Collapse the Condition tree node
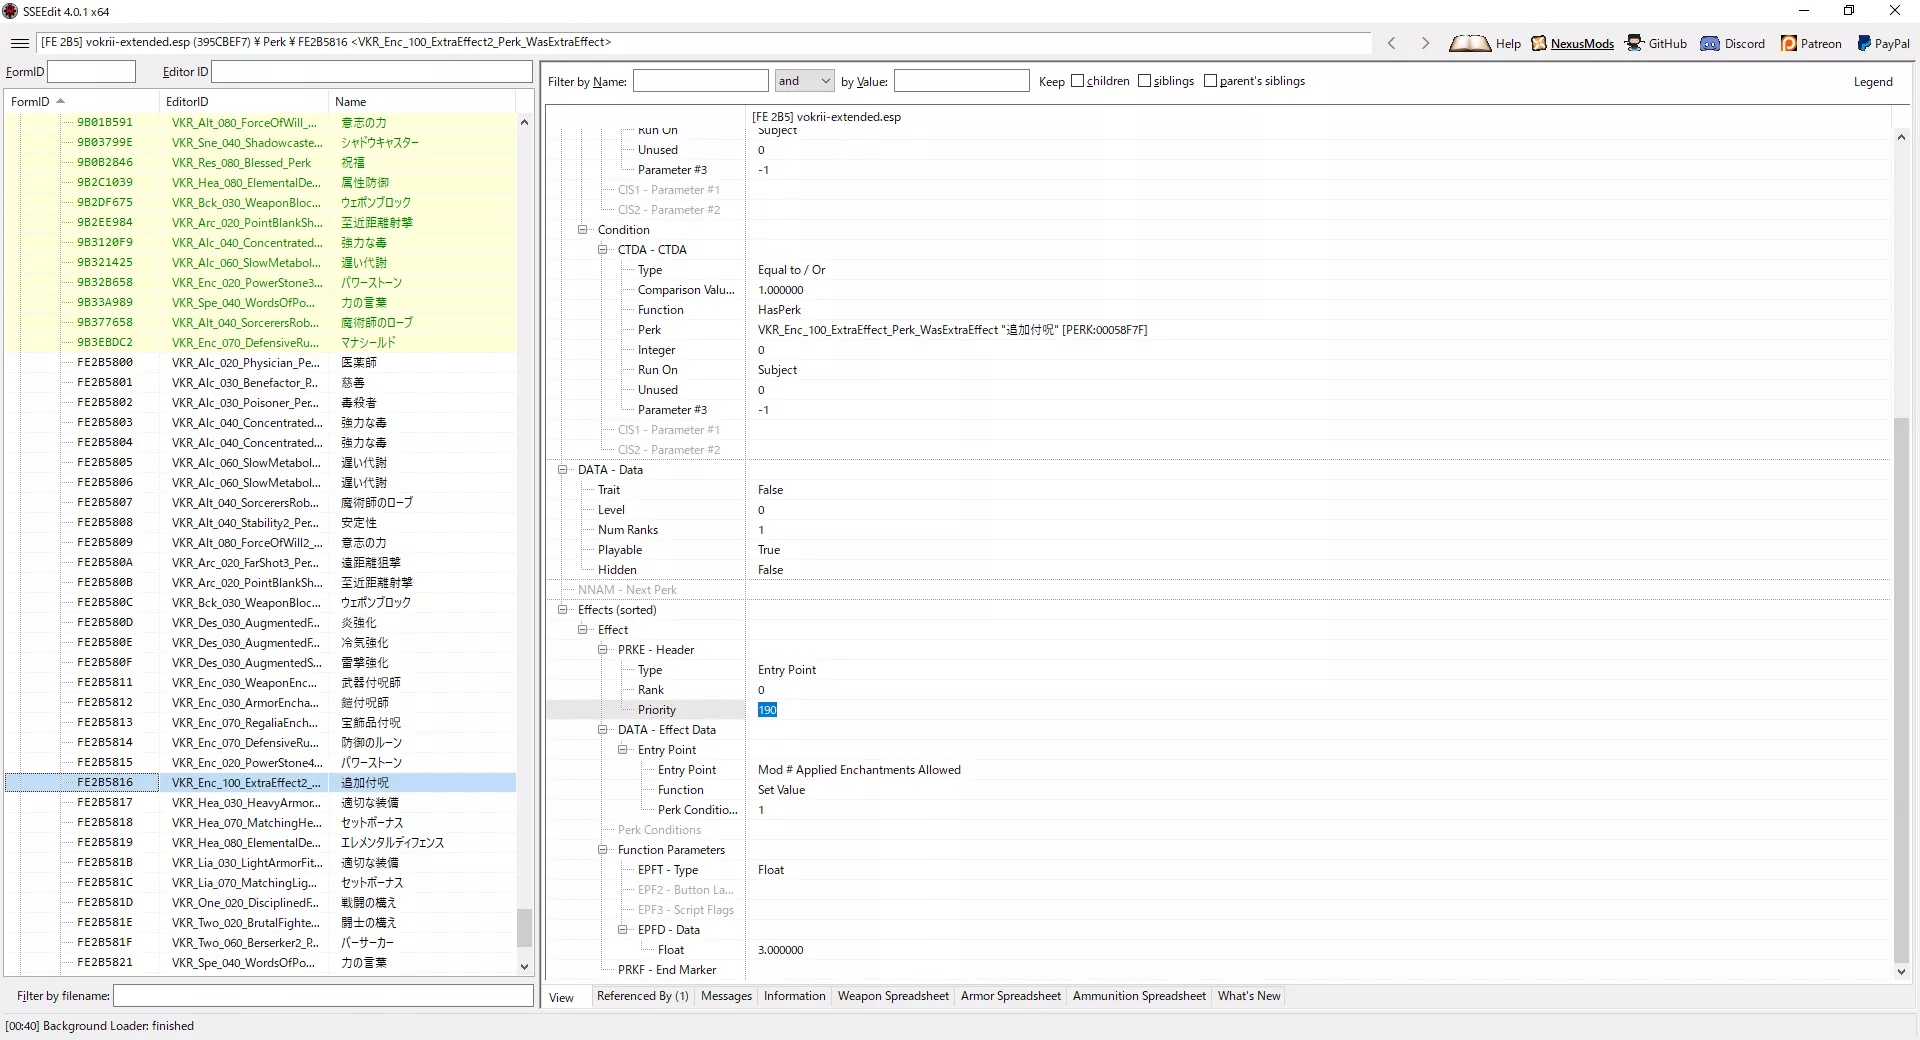 pyautogui.click(x=582, y=230)
